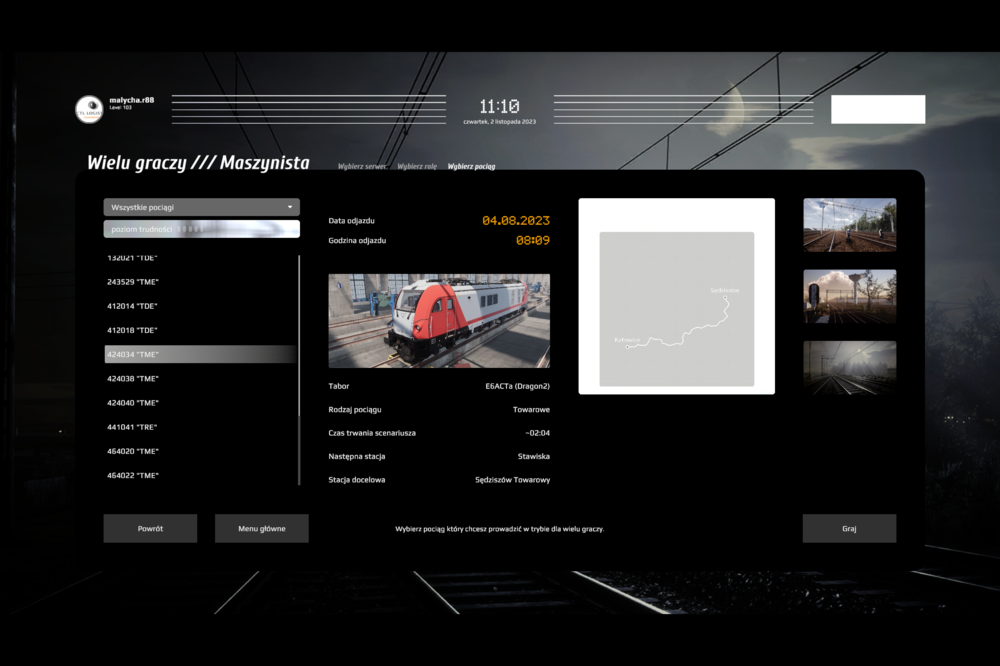
Task: Open the foggy tracks thumbnail
Action: [x=849, y=368]
